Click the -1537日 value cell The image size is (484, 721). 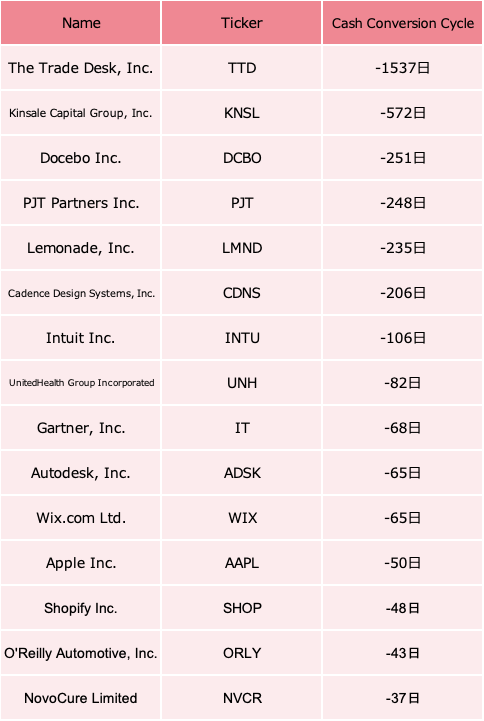coord(402,68)
